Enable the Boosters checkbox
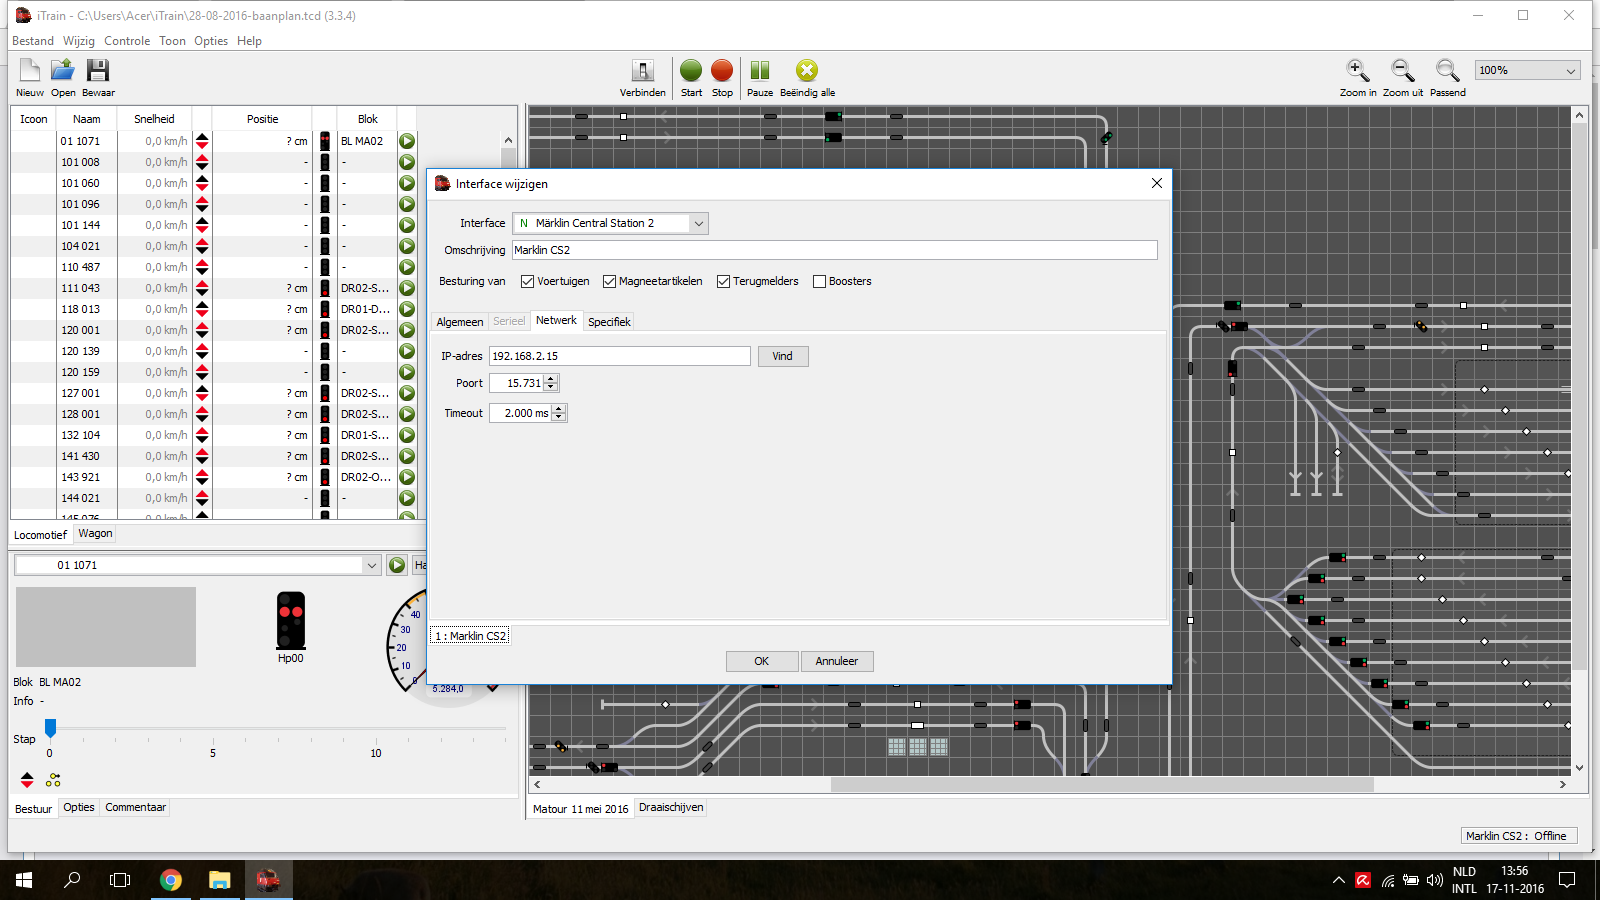The height and width of the screenshot is (900, 1600). coord(819,282)
